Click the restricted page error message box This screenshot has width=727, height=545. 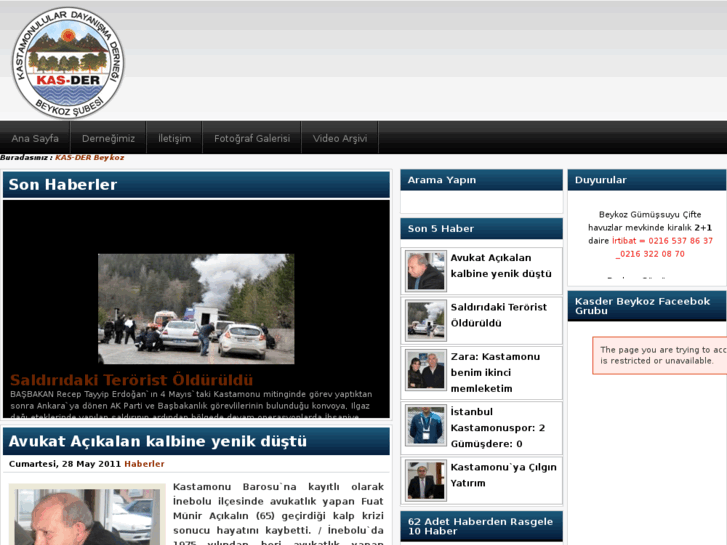coord(660,355)
